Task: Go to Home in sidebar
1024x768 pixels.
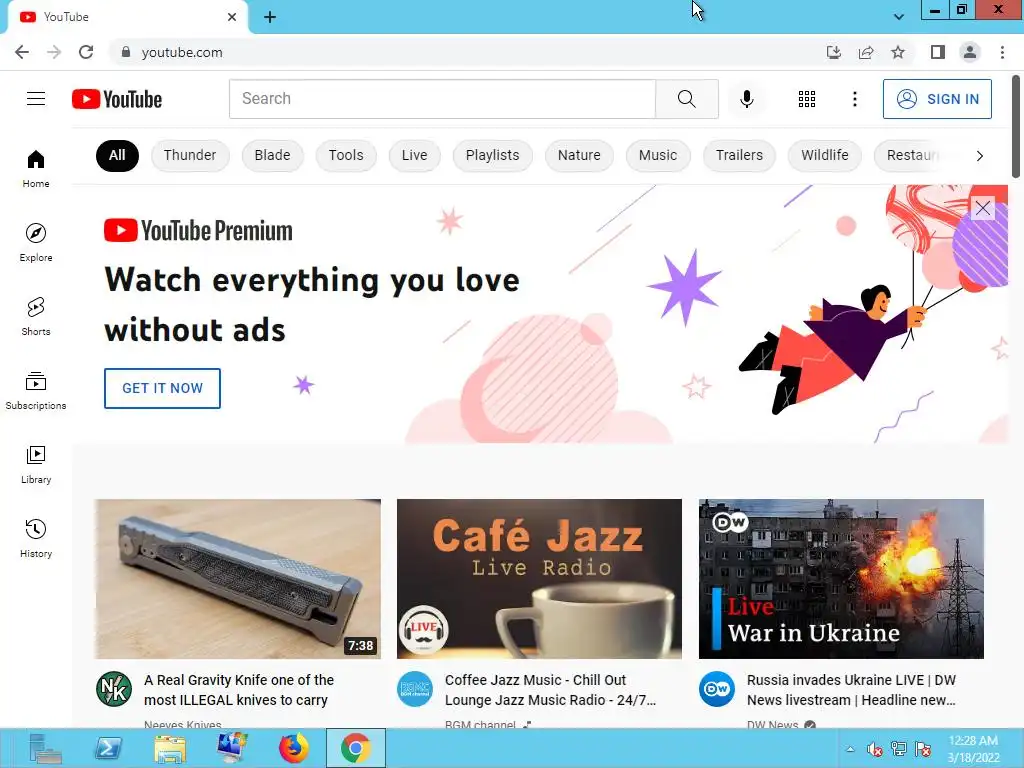Action: [36, 168]
